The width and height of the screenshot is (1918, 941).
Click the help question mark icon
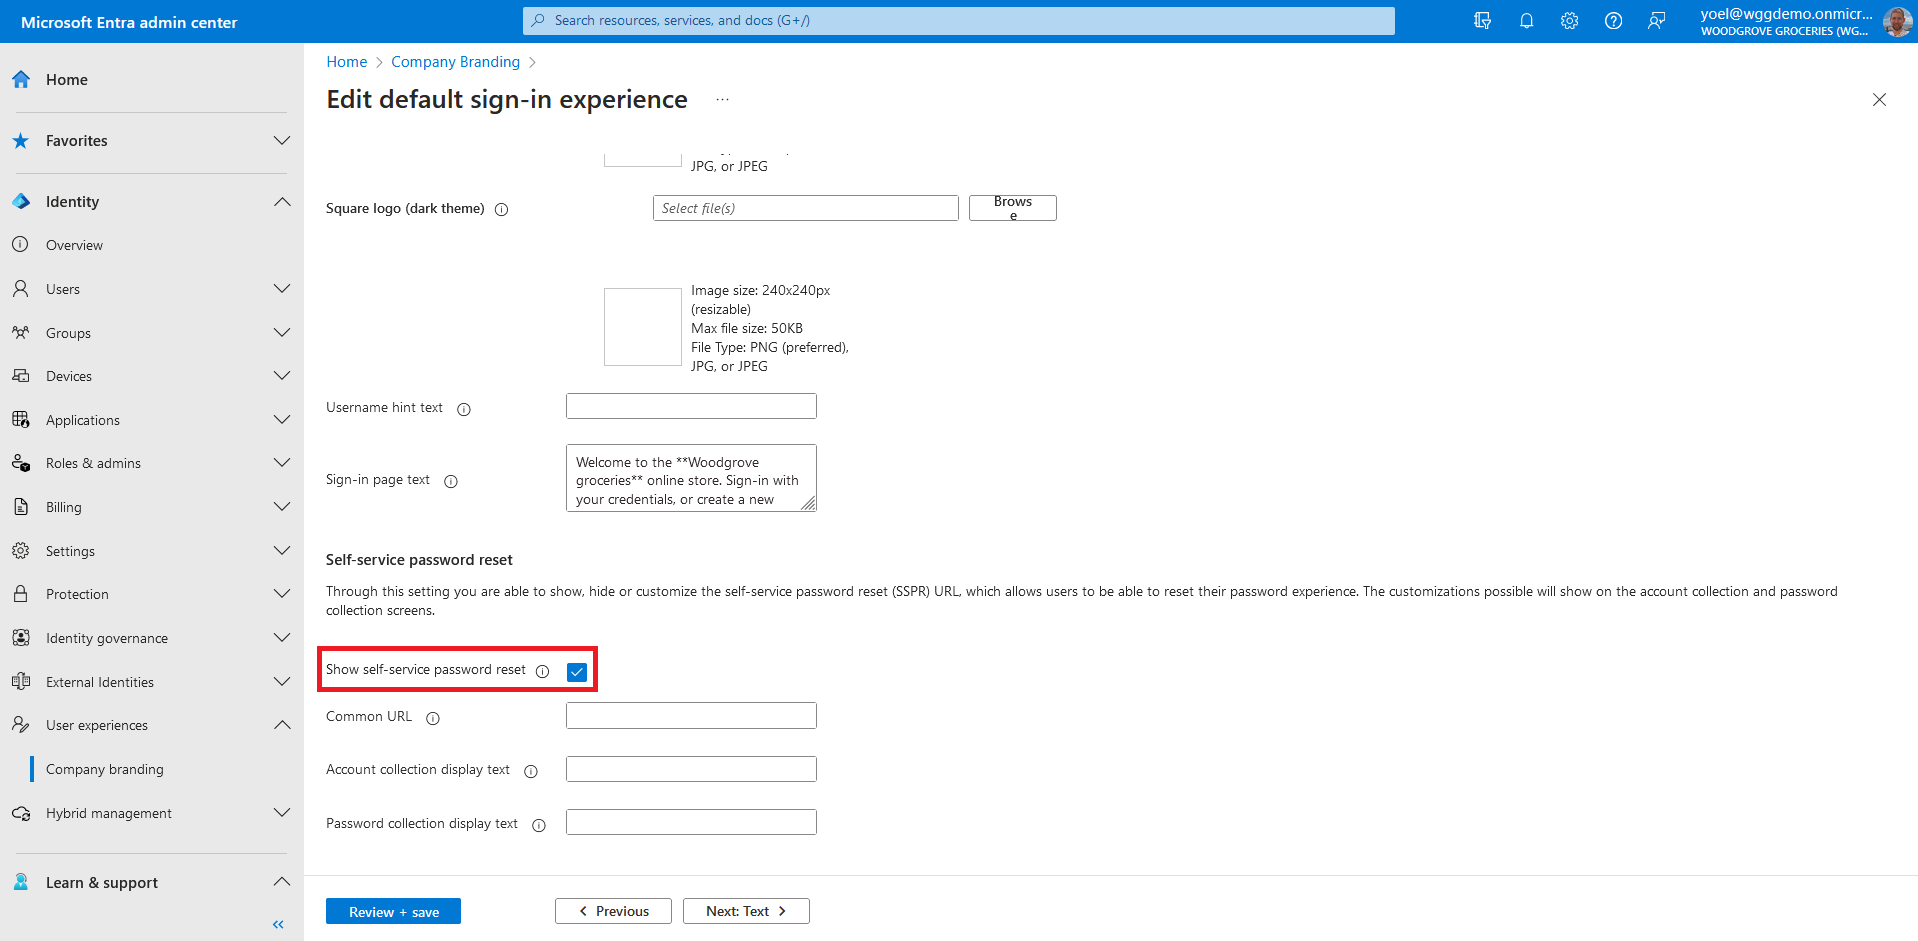click(1613, 21)
